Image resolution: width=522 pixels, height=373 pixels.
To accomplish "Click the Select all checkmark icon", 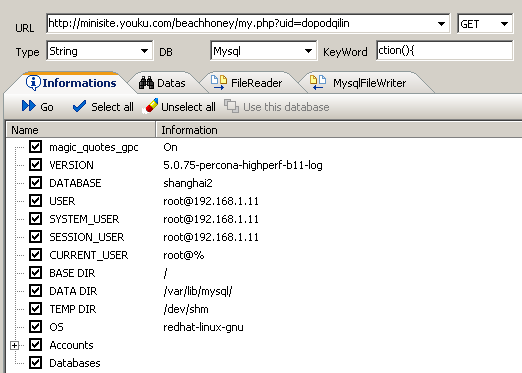I will (79, 106).
